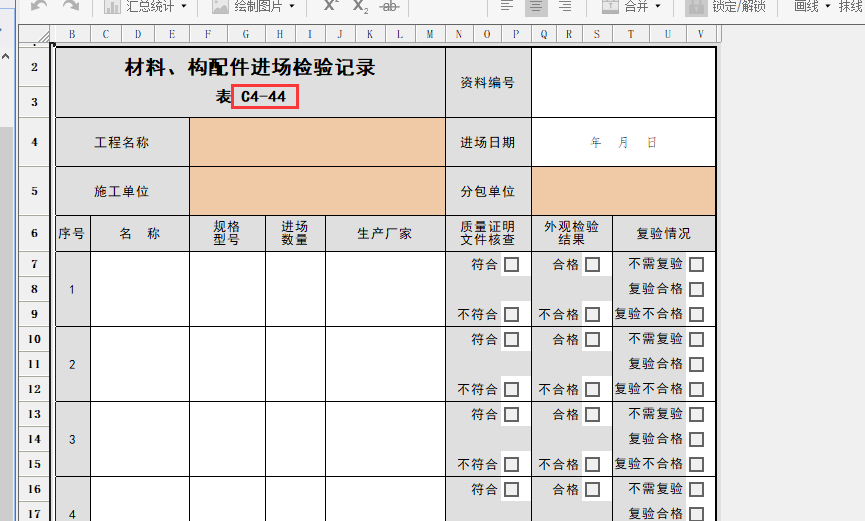865x521 pixels.
Task: Expand the 画线 dropdown arrow
Action: coord(827,6)
